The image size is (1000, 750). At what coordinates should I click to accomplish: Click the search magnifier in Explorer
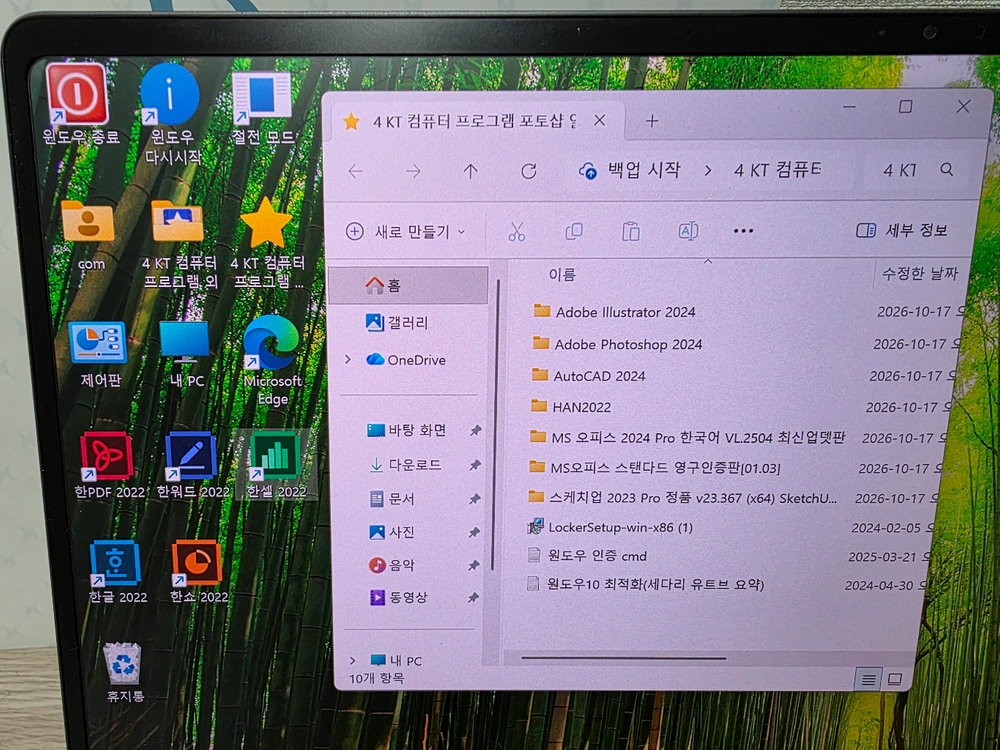[x=946, y=170]
